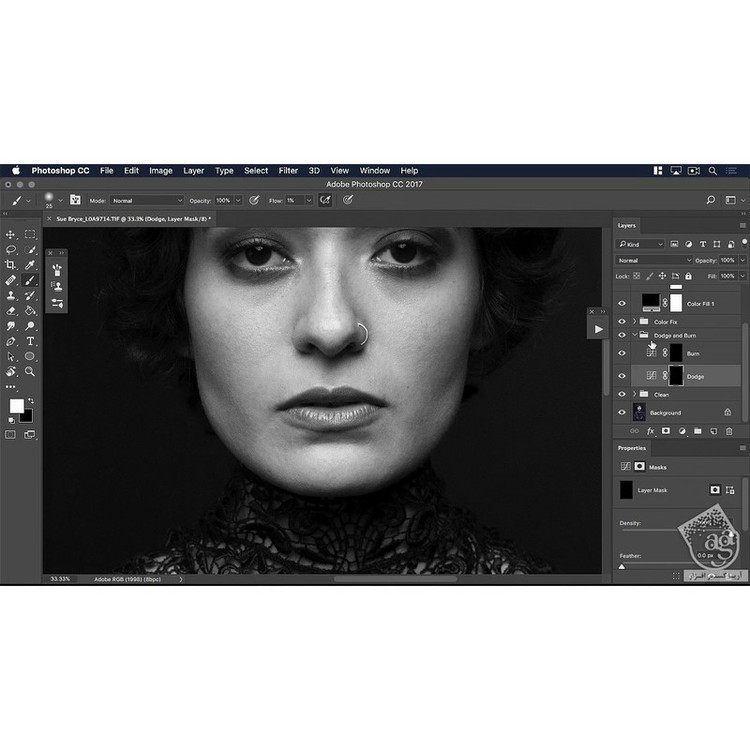Open the Image menu
Image resolution: width=750 pixels, height=750 pixels.
160,171
